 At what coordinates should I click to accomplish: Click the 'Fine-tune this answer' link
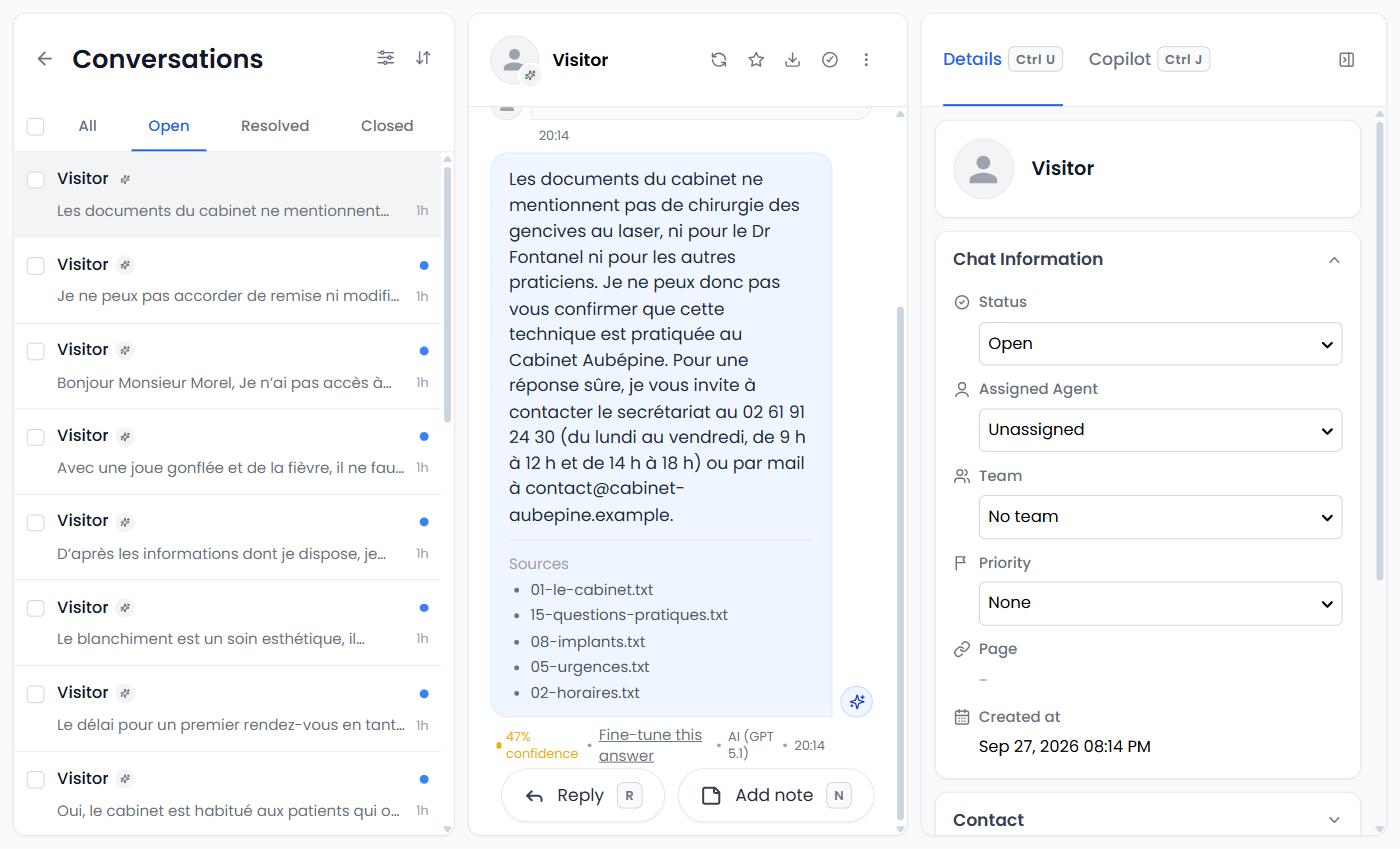650,745
